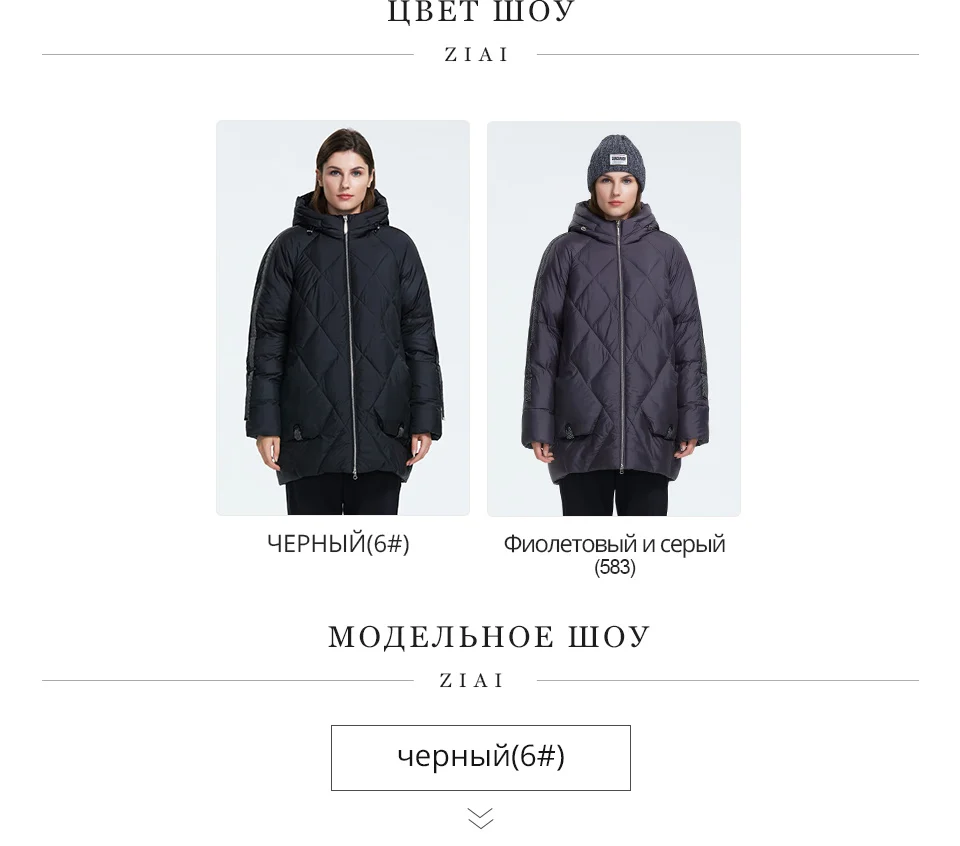
Task: Select the boxed черный(6#) button
Action: [x=481, y=758]
